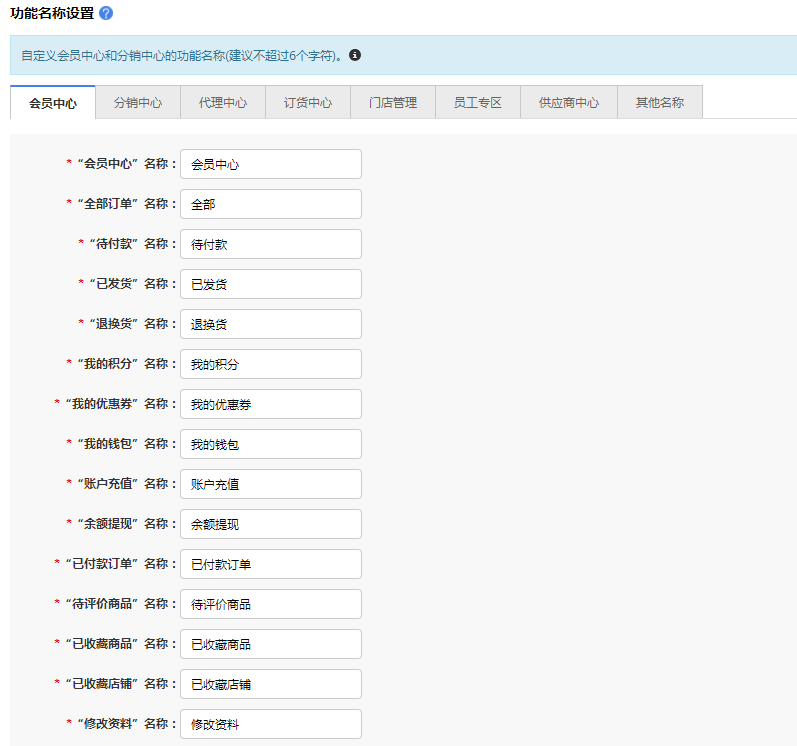Click the “余额提现” name input
The width and height of the screenshot is (797, 746).
coord(270,524)
